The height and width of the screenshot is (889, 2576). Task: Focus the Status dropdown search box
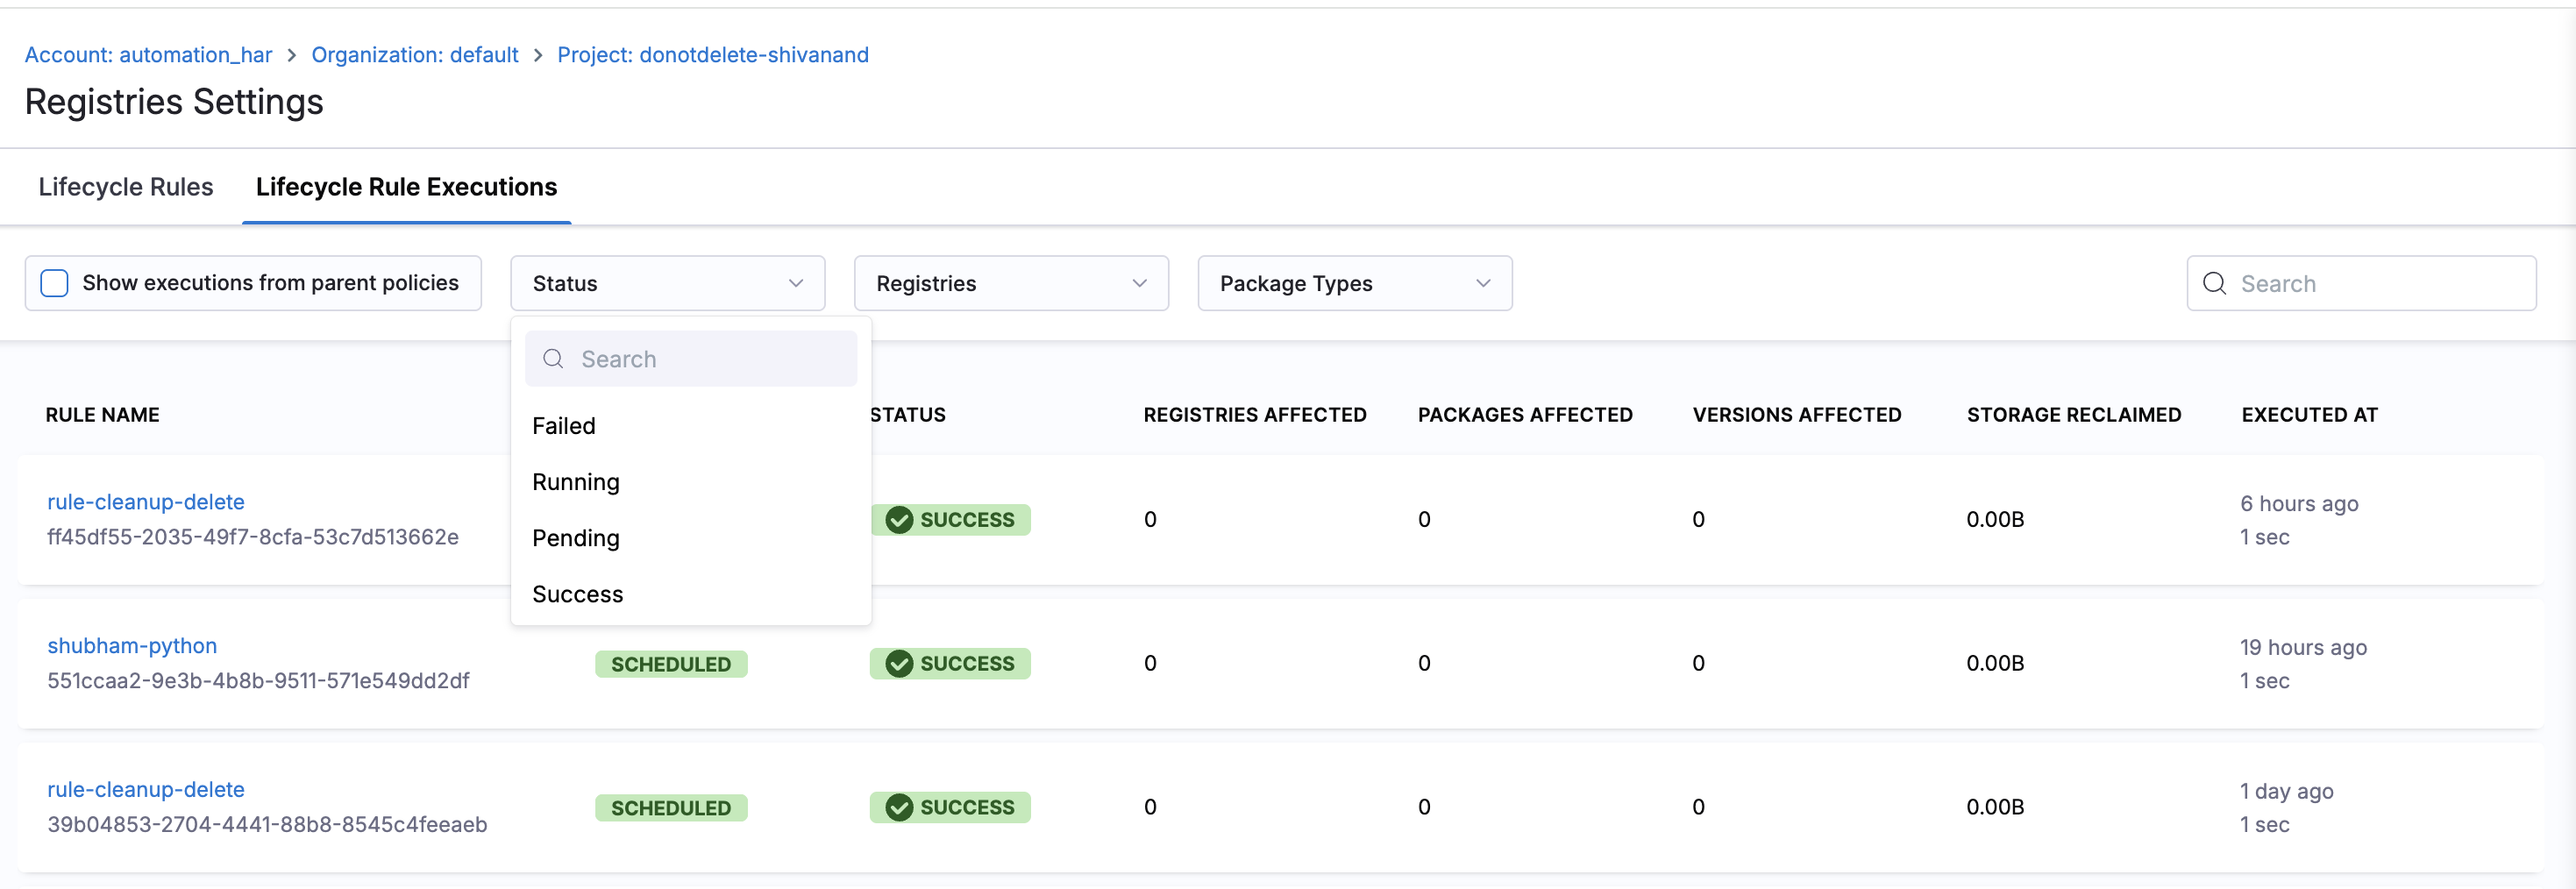(x=690, y=359)
